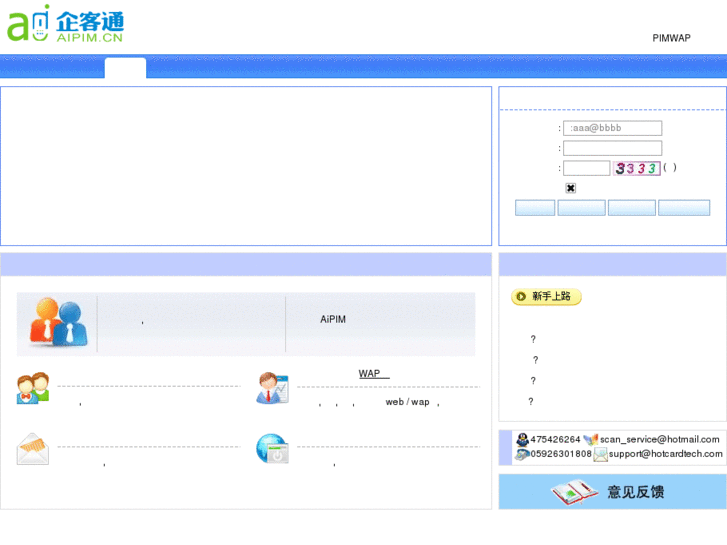Click the open envelope mail icon
The image size is (727, 545).
[32, 449]
